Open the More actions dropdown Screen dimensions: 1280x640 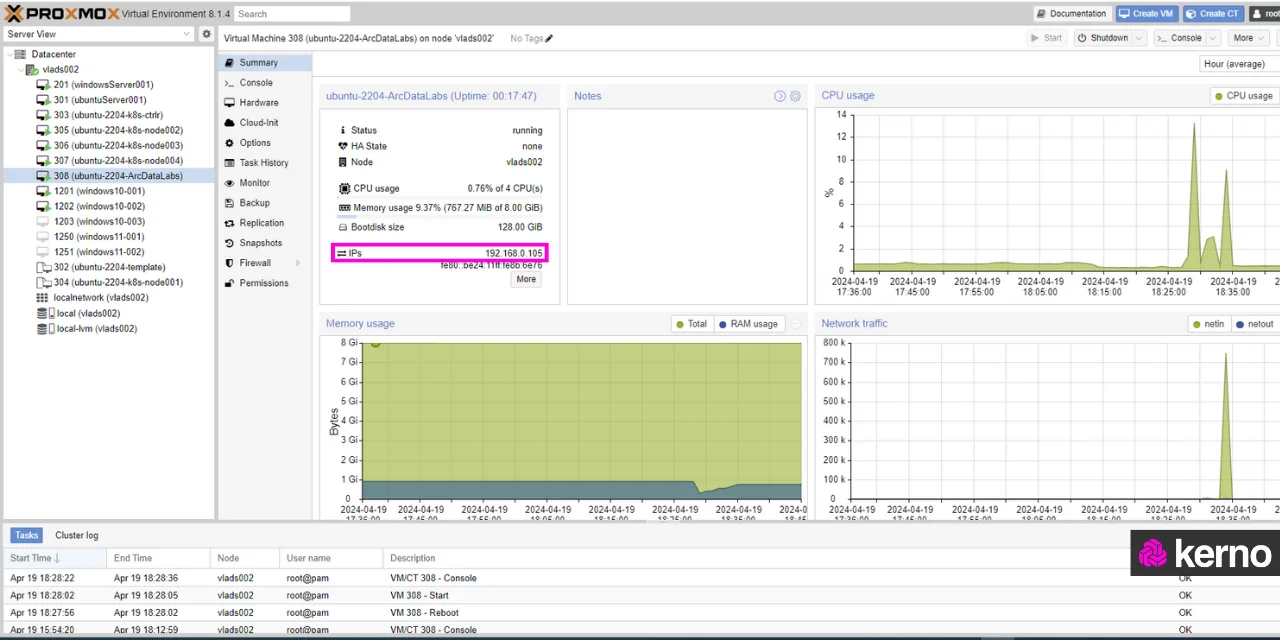coord(1248,38)
